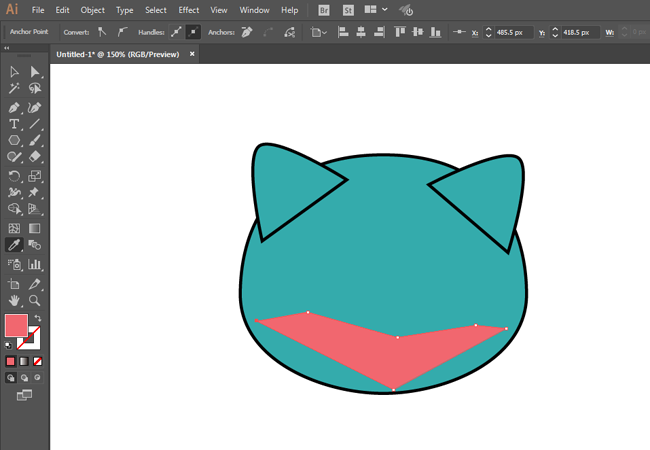Convert selected anchor points to corner

101,32
